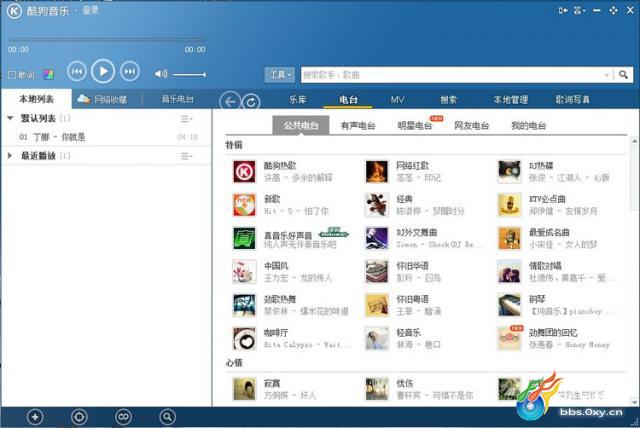Select the 本地列表 tab

pos(36,99)
